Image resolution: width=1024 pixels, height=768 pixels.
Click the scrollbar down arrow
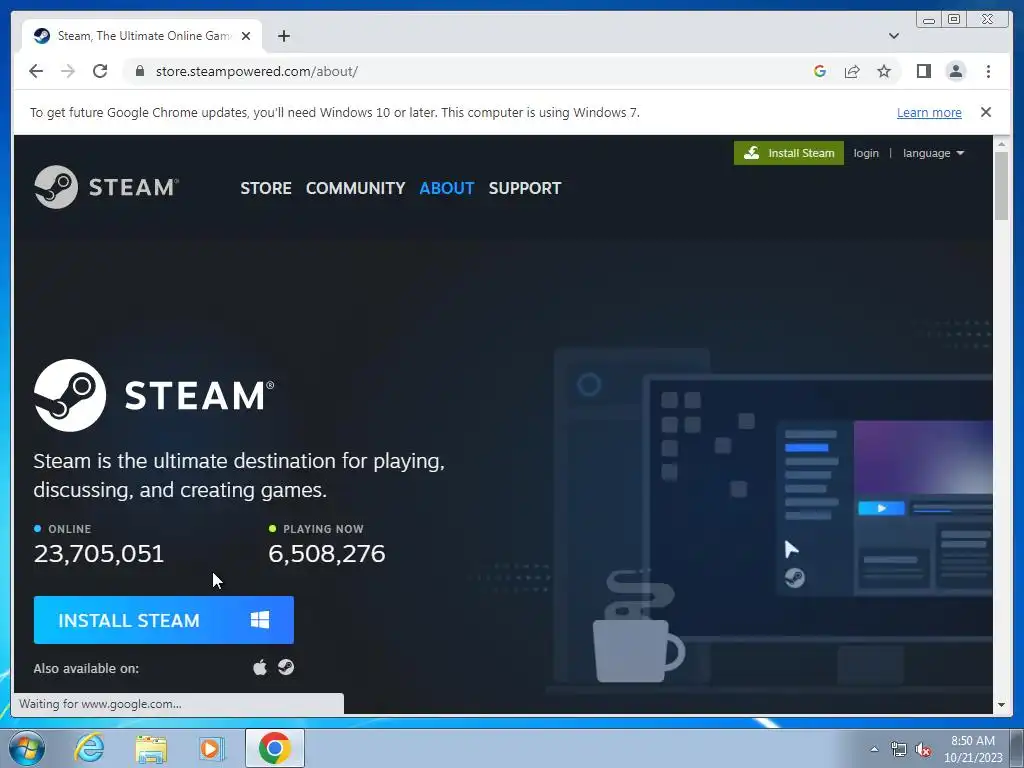click(x=1001, y=705)
